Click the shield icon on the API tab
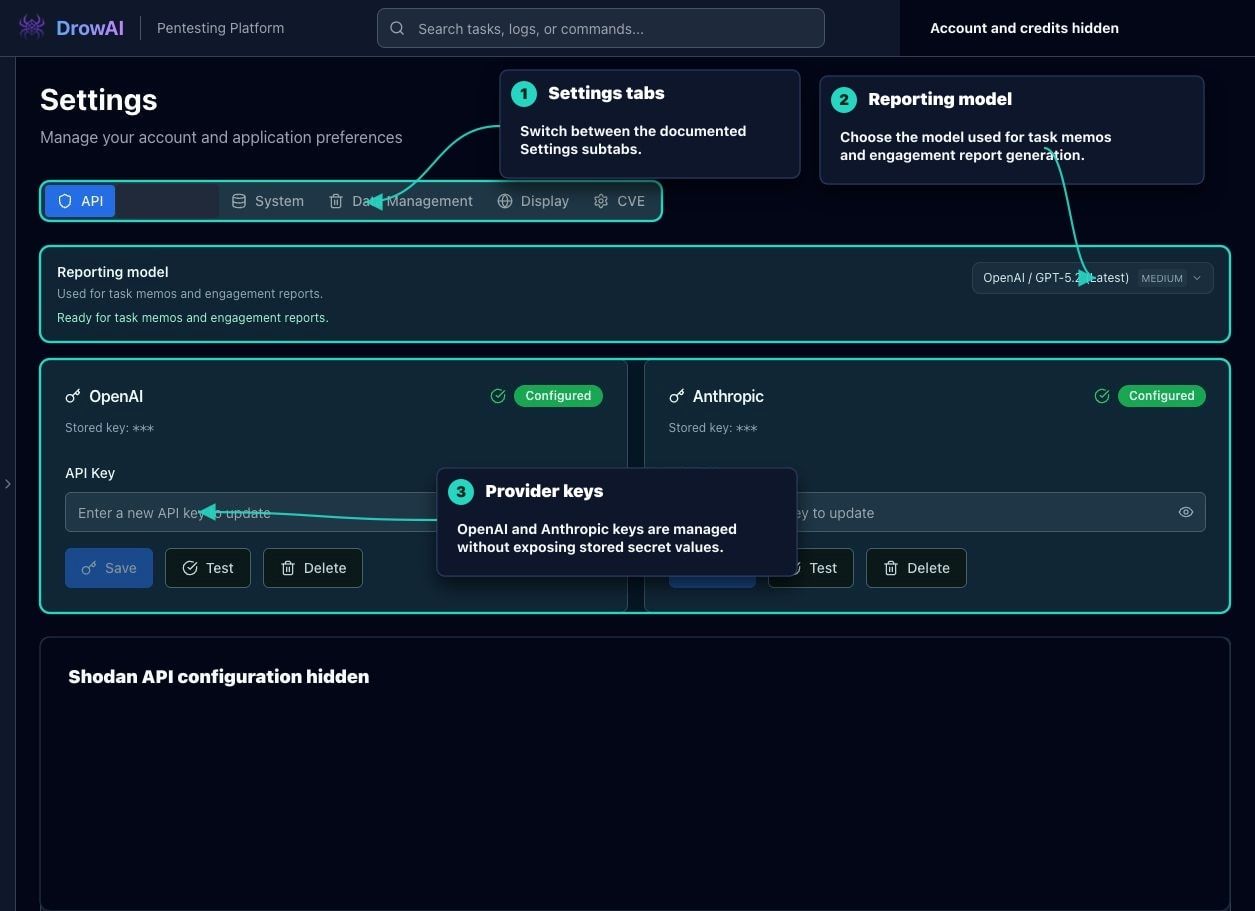1255x911 pixels. coord(65,201)
